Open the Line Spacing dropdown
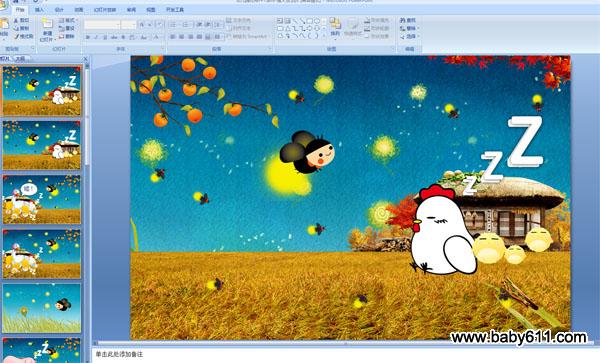 pyautogui.click(x=218, y=25)
